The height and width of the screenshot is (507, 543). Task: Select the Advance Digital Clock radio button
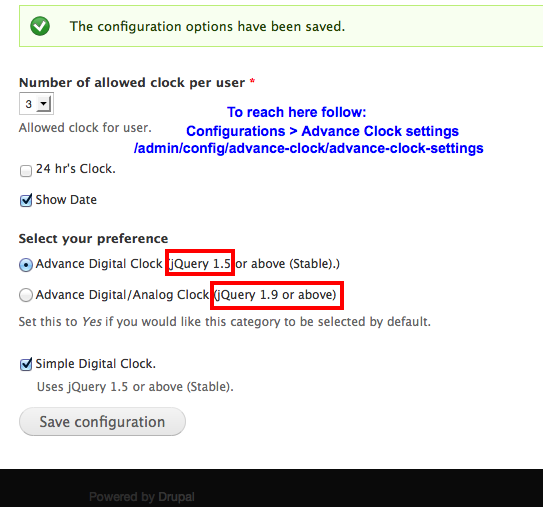(26, 265)
